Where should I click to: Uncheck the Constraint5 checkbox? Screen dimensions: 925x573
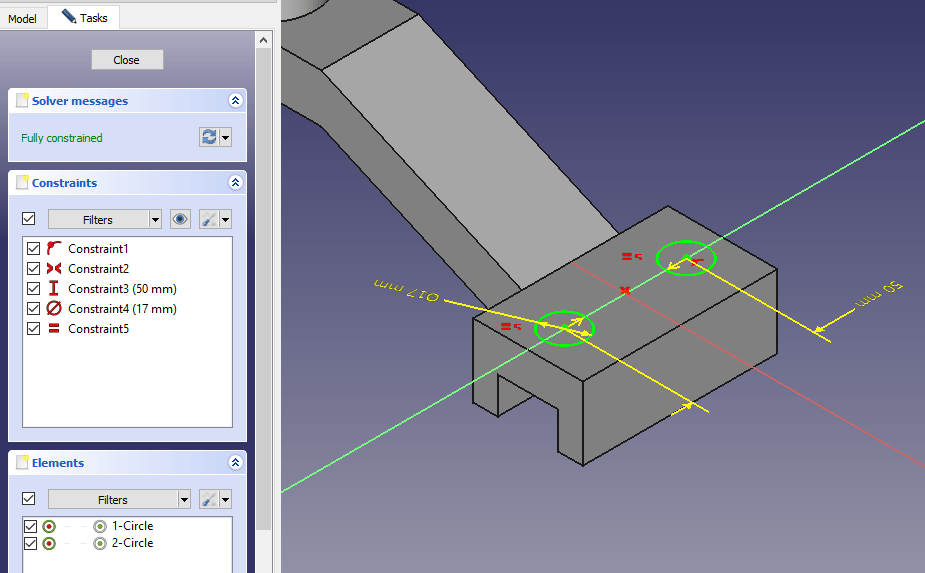point(34,329)
